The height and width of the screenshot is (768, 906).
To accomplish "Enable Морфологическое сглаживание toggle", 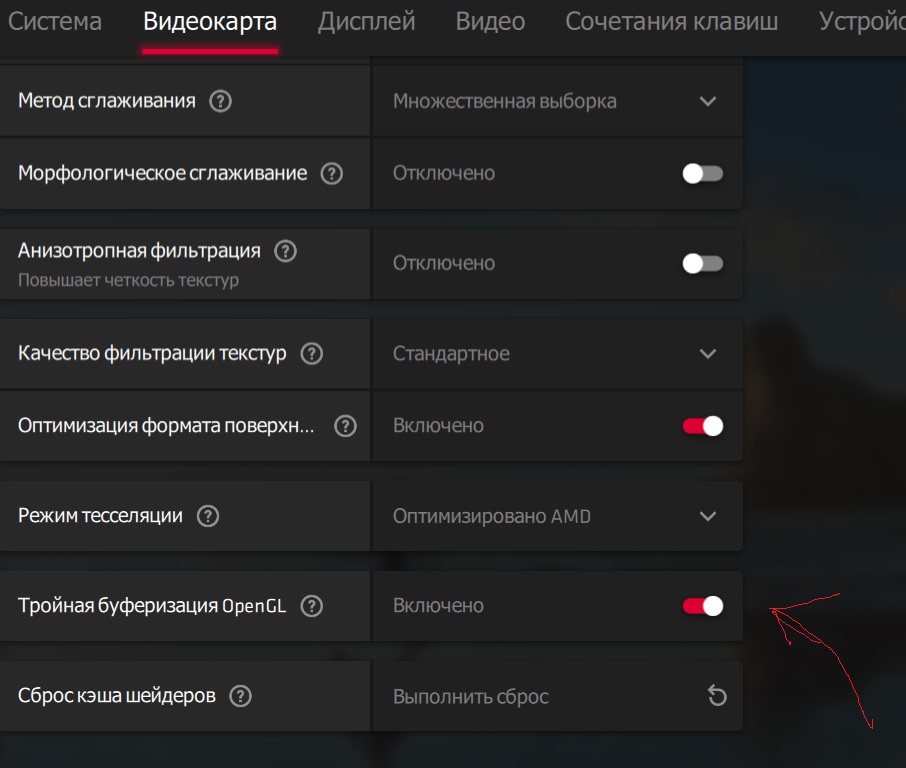I will [x=702, y=173].
